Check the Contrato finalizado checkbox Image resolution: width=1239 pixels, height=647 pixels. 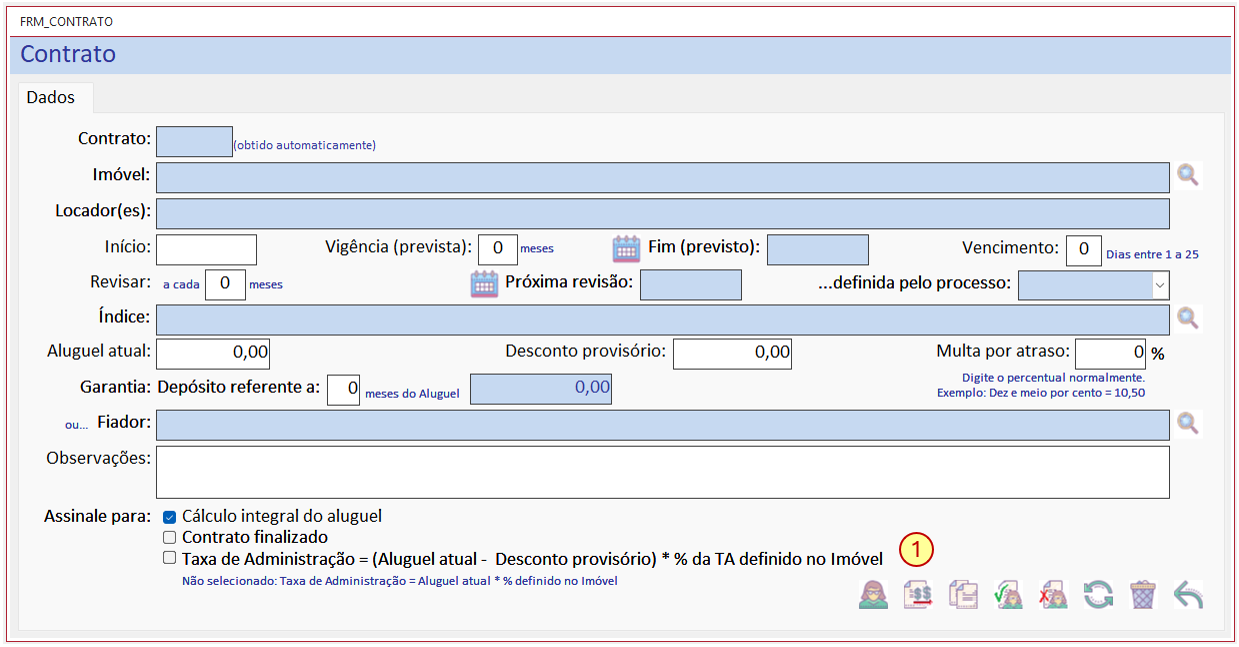[169, 538]
